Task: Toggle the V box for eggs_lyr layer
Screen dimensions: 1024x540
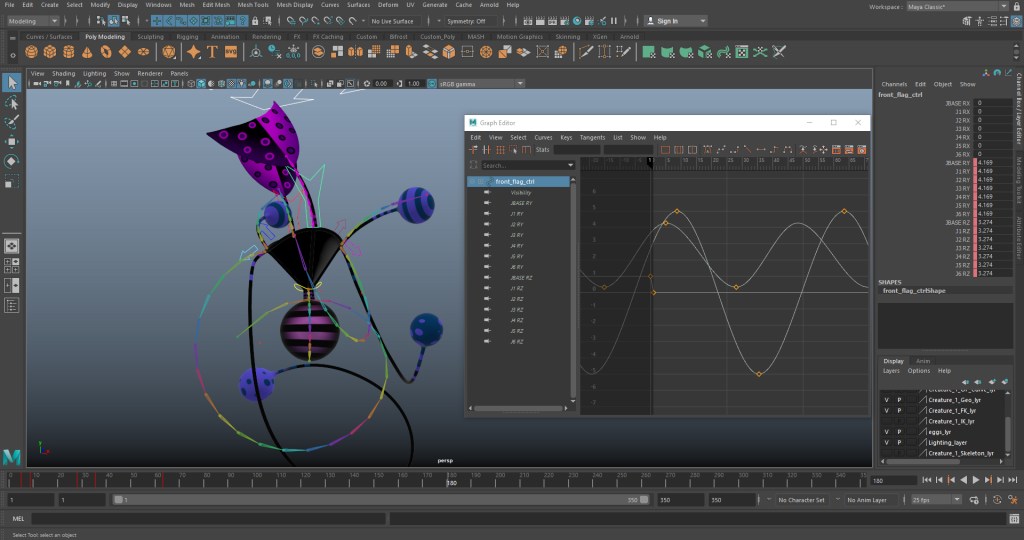Action: [x=885, y=431]
